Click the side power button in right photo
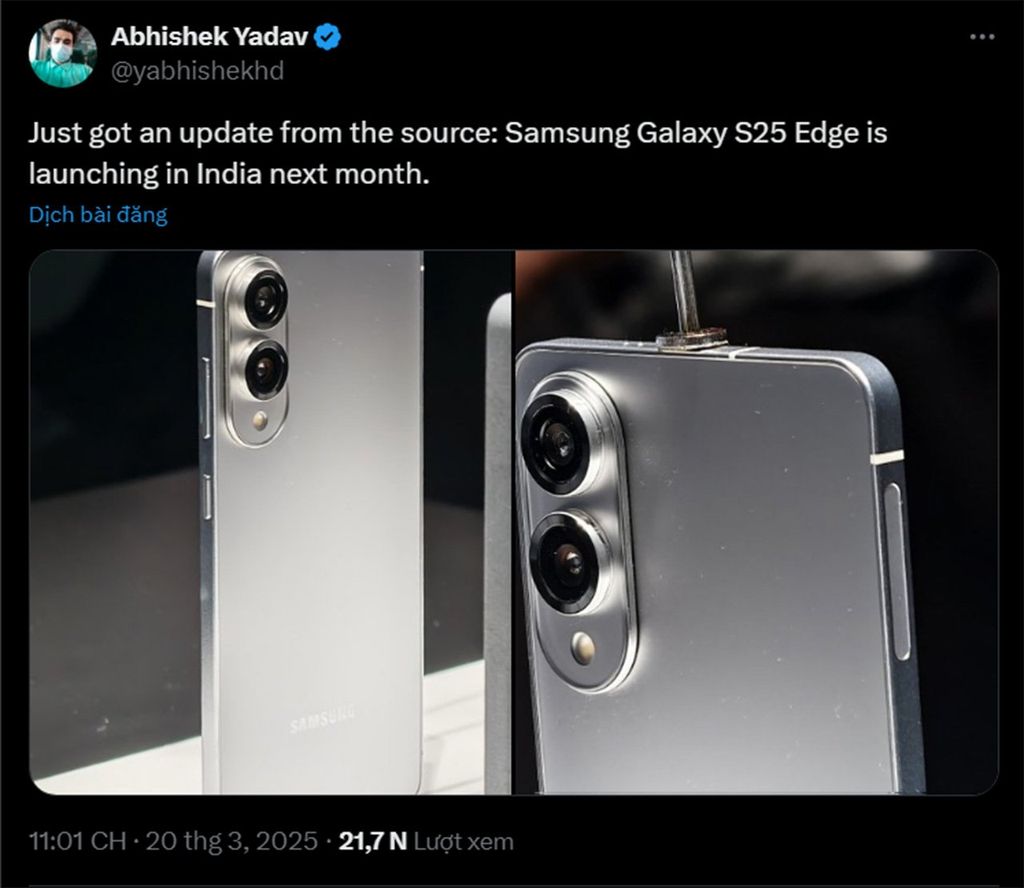The height and width of the screenshot is (888, 1024). pos(898,571)
